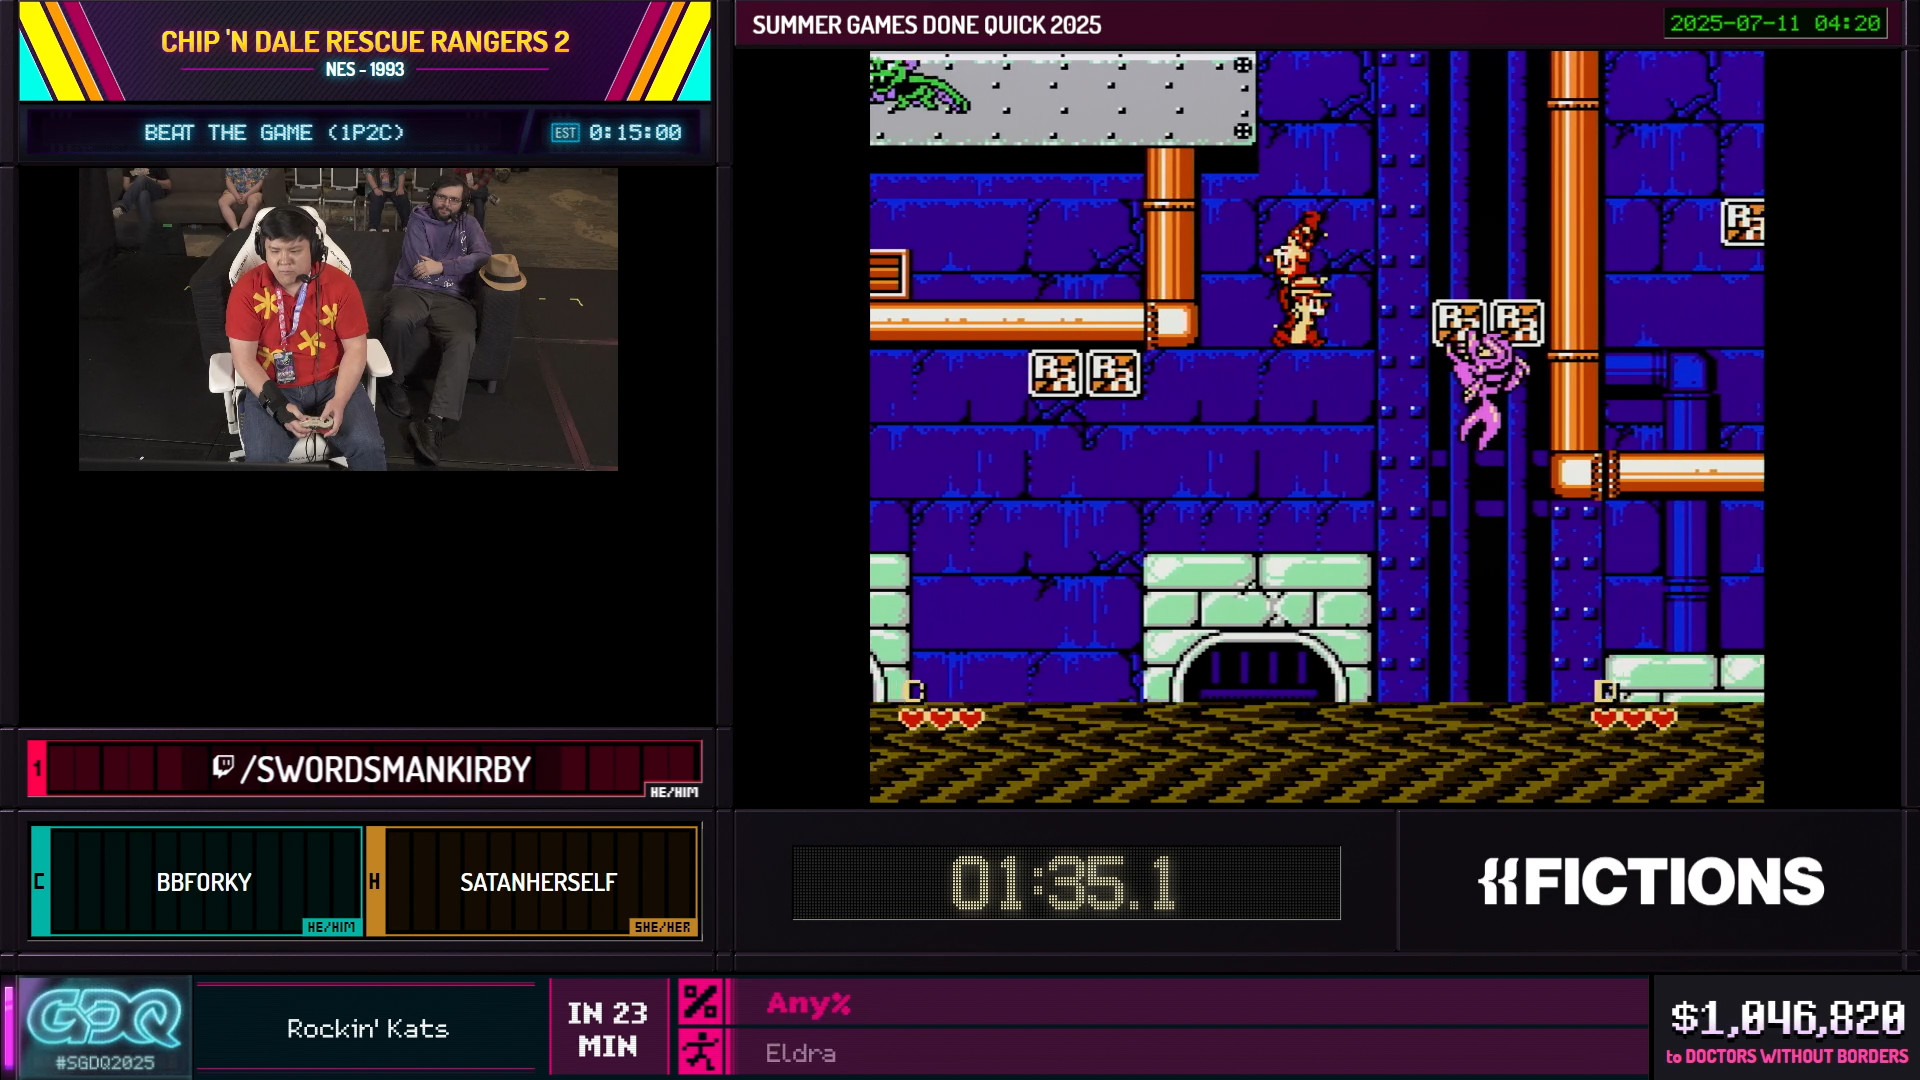Click the $1,046,820 donation total

click(1788, 1018)
